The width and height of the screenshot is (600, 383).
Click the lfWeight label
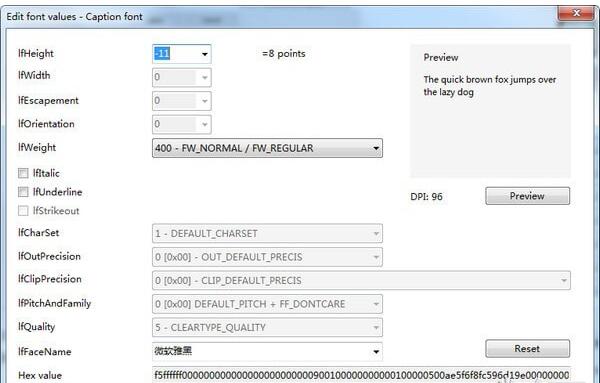point(37,148)
